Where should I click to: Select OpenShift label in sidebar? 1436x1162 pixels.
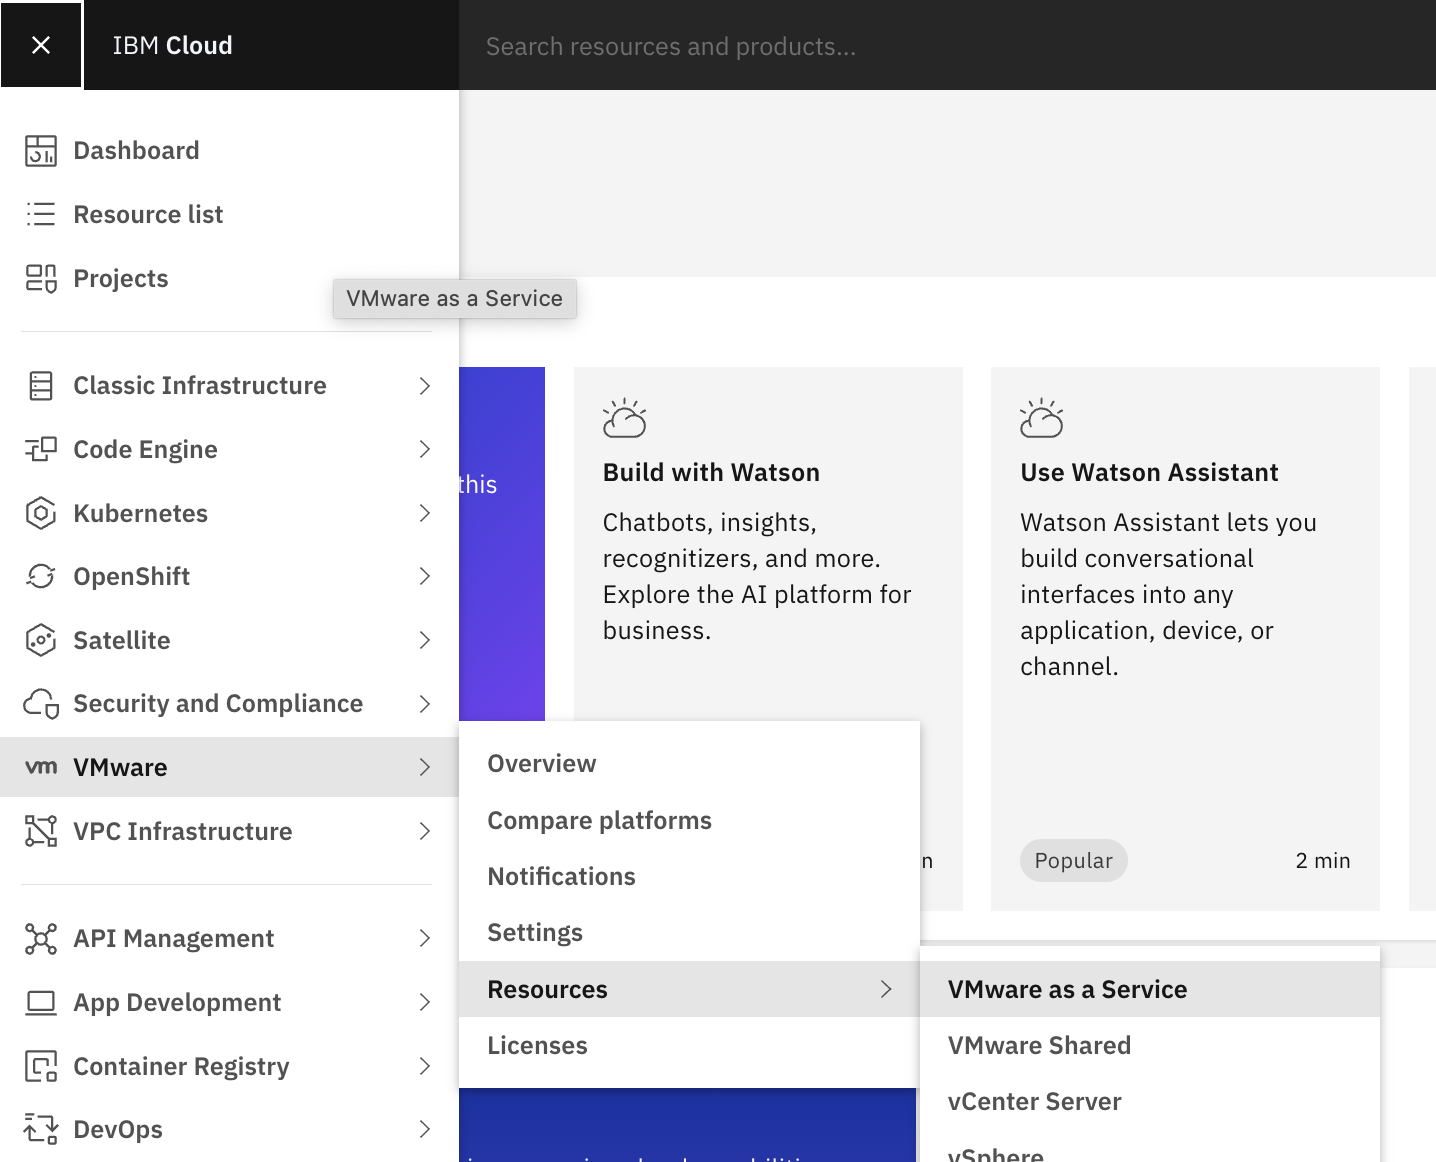131,577
